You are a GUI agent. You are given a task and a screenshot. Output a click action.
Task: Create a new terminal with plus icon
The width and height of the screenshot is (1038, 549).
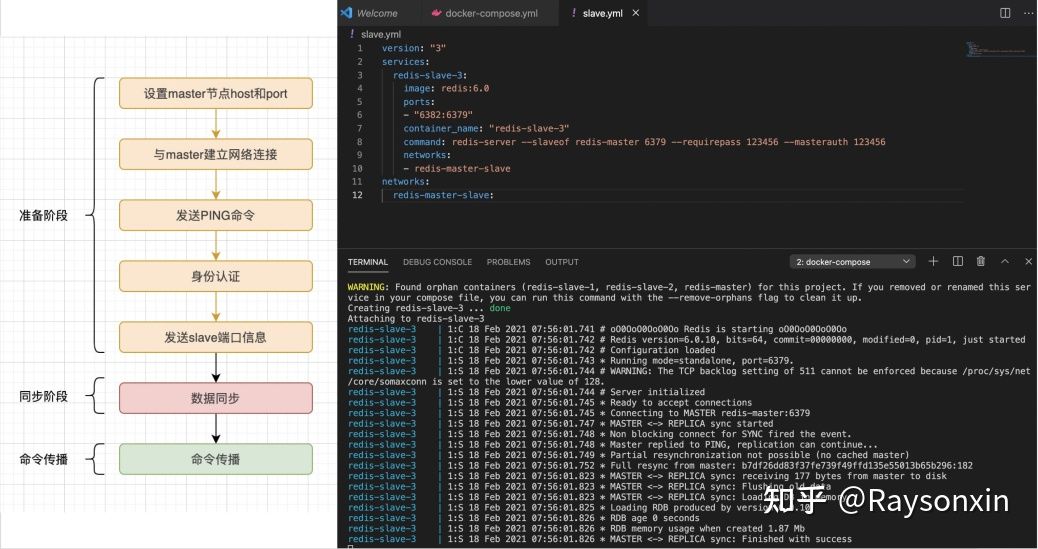[933, 262]
